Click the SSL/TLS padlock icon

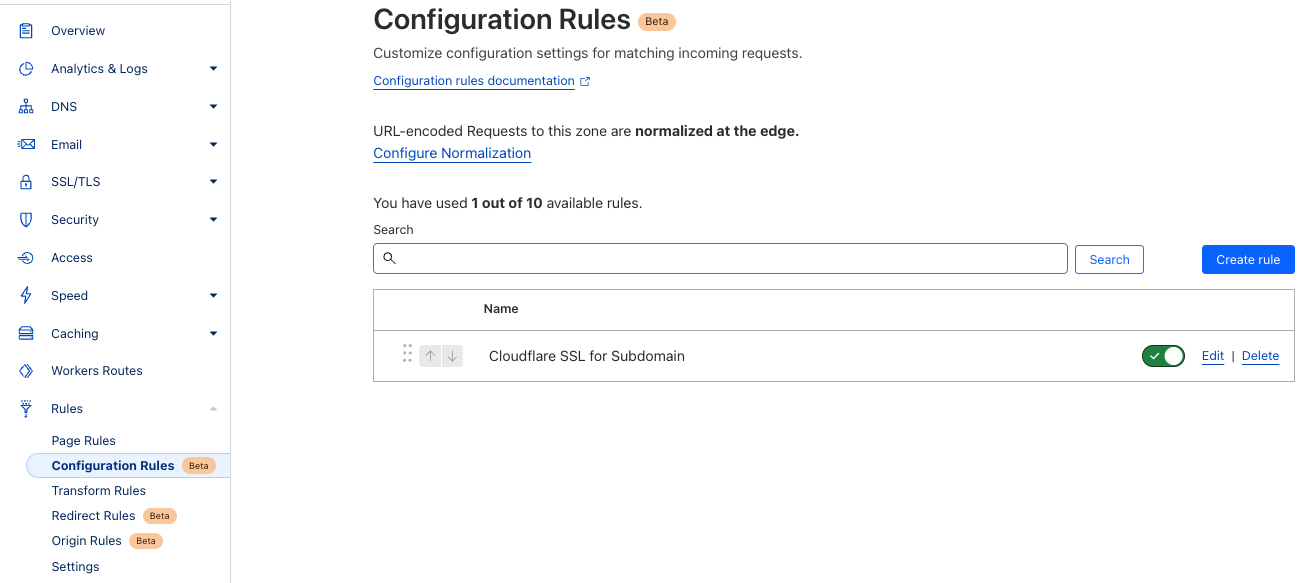coord(26,182)
